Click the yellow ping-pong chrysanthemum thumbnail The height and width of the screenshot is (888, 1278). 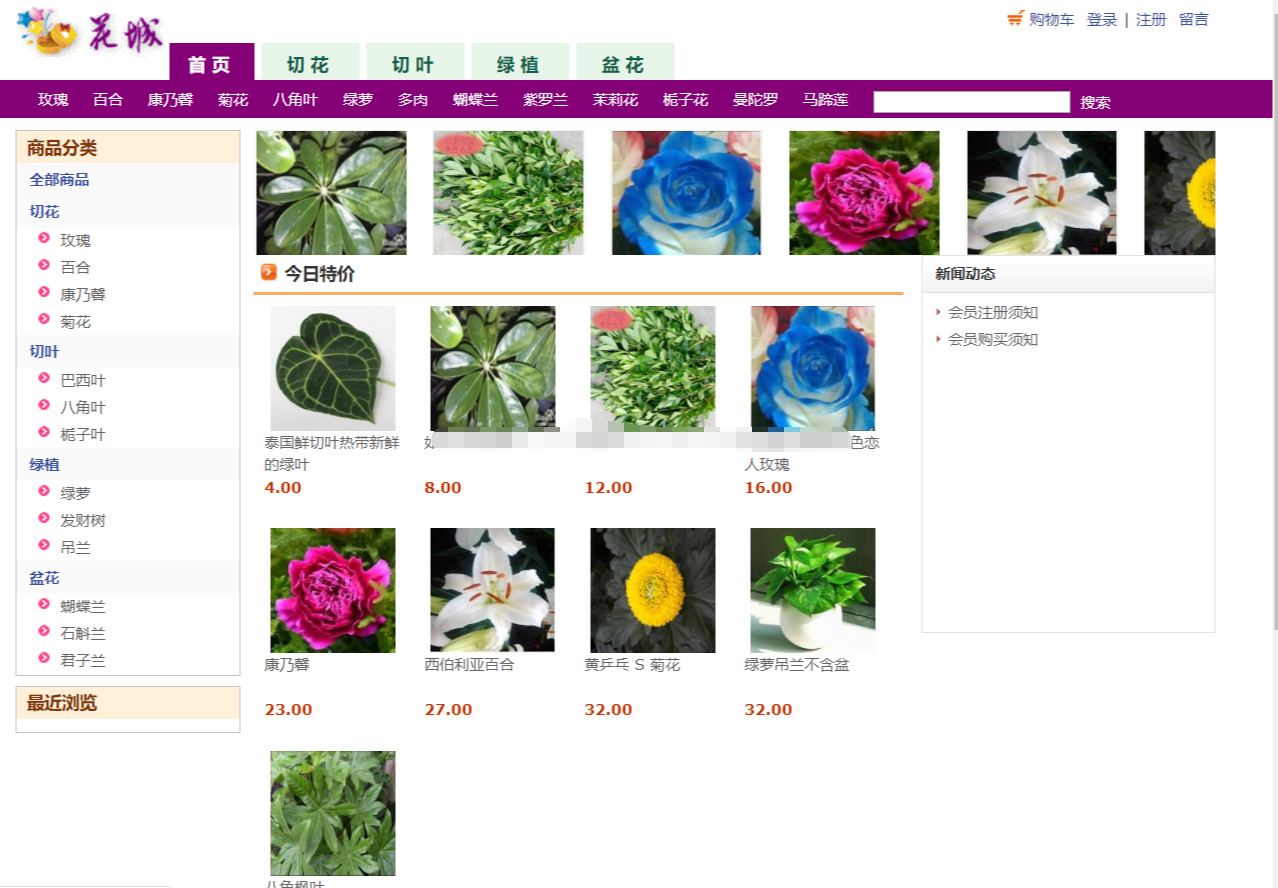tap(653, 590)
